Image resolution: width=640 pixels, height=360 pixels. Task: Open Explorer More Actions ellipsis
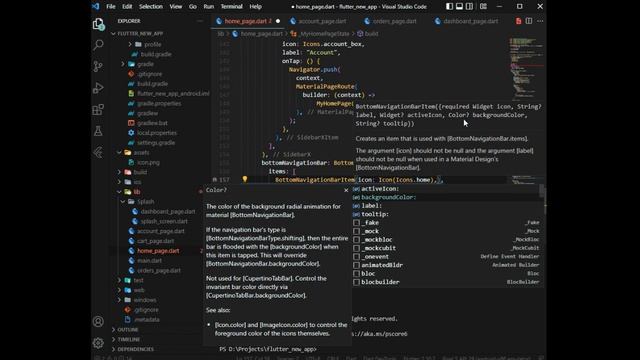click(200, 21)
